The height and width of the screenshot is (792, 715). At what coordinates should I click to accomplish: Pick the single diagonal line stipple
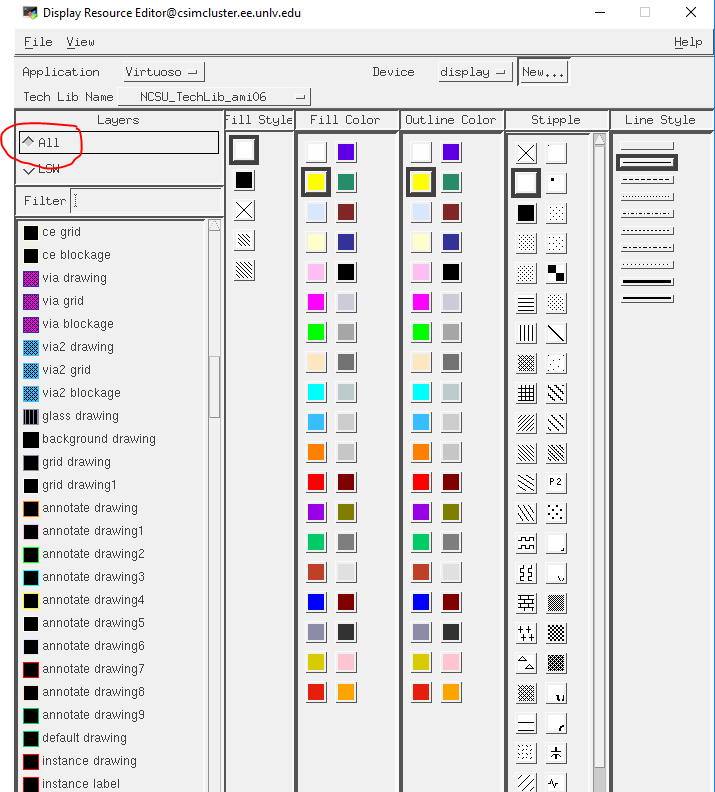pos(556,333)
